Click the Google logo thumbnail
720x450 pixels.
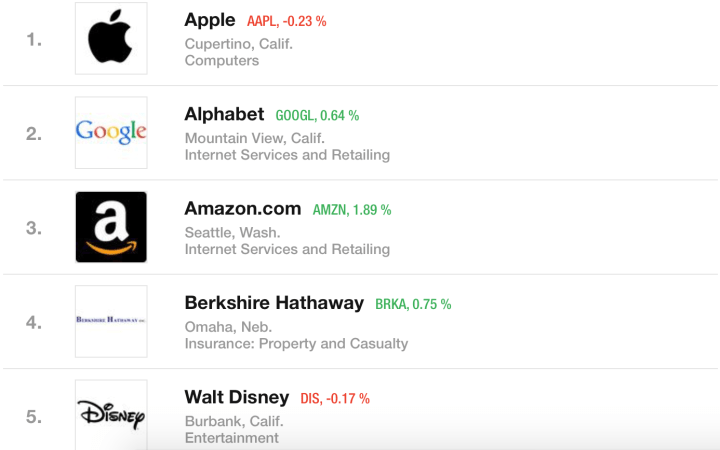[111, 132]
